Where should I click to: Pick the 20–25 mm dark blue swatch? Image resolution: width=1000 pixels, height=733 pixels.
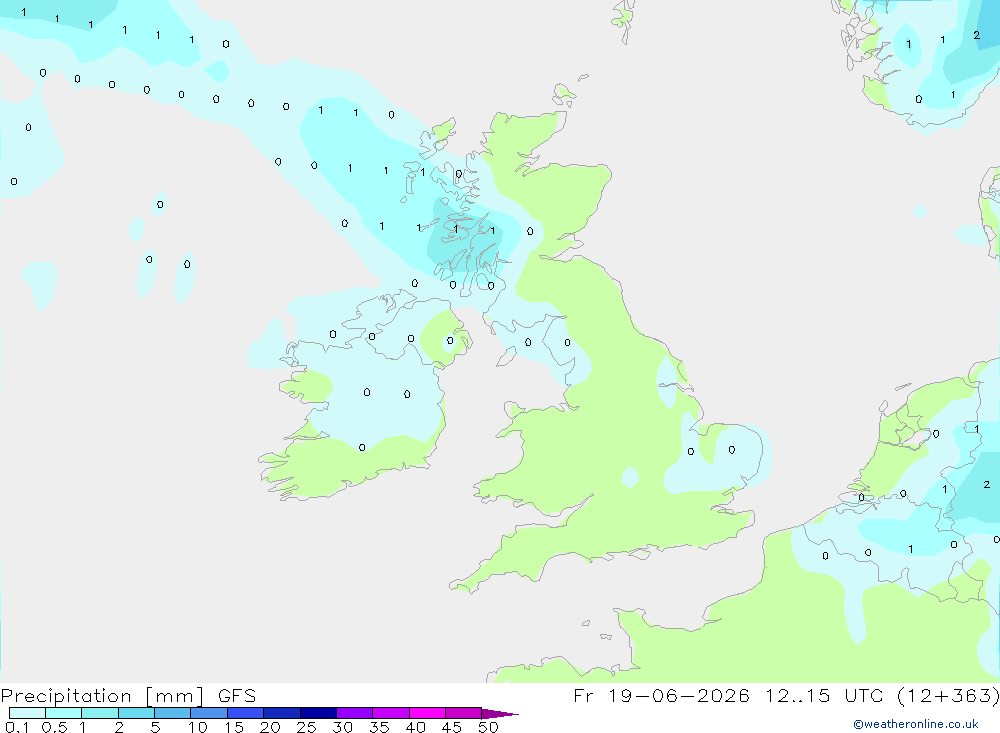tap(281, 713)
